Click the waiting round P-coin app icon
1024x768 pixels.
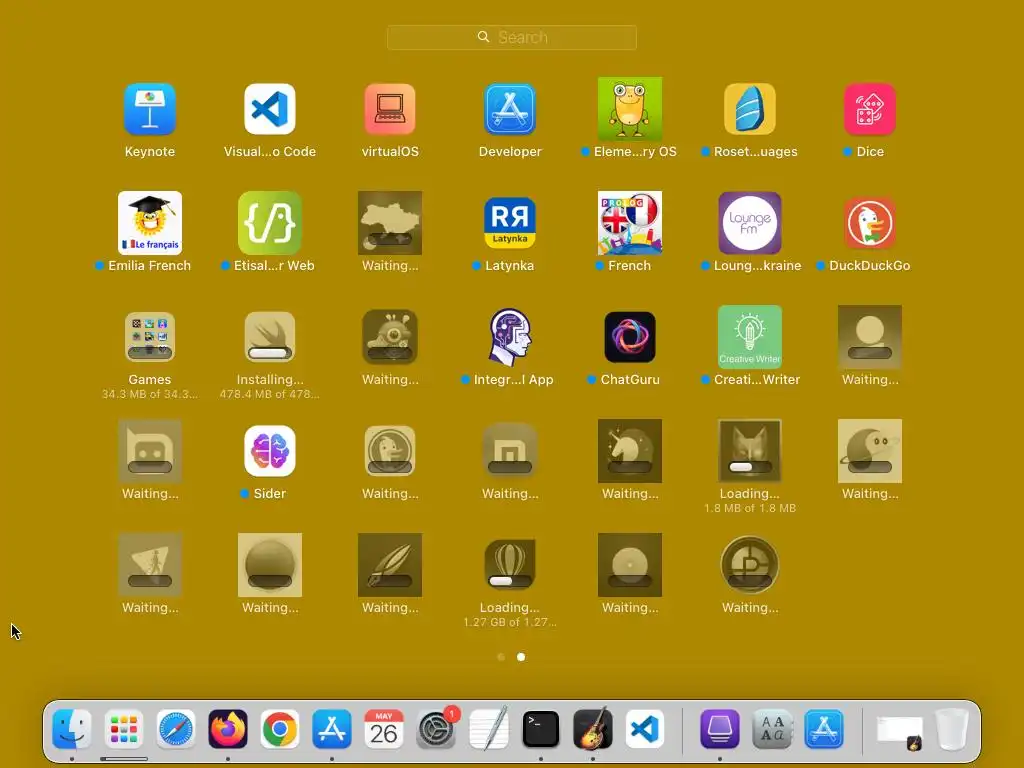[750, 565]
